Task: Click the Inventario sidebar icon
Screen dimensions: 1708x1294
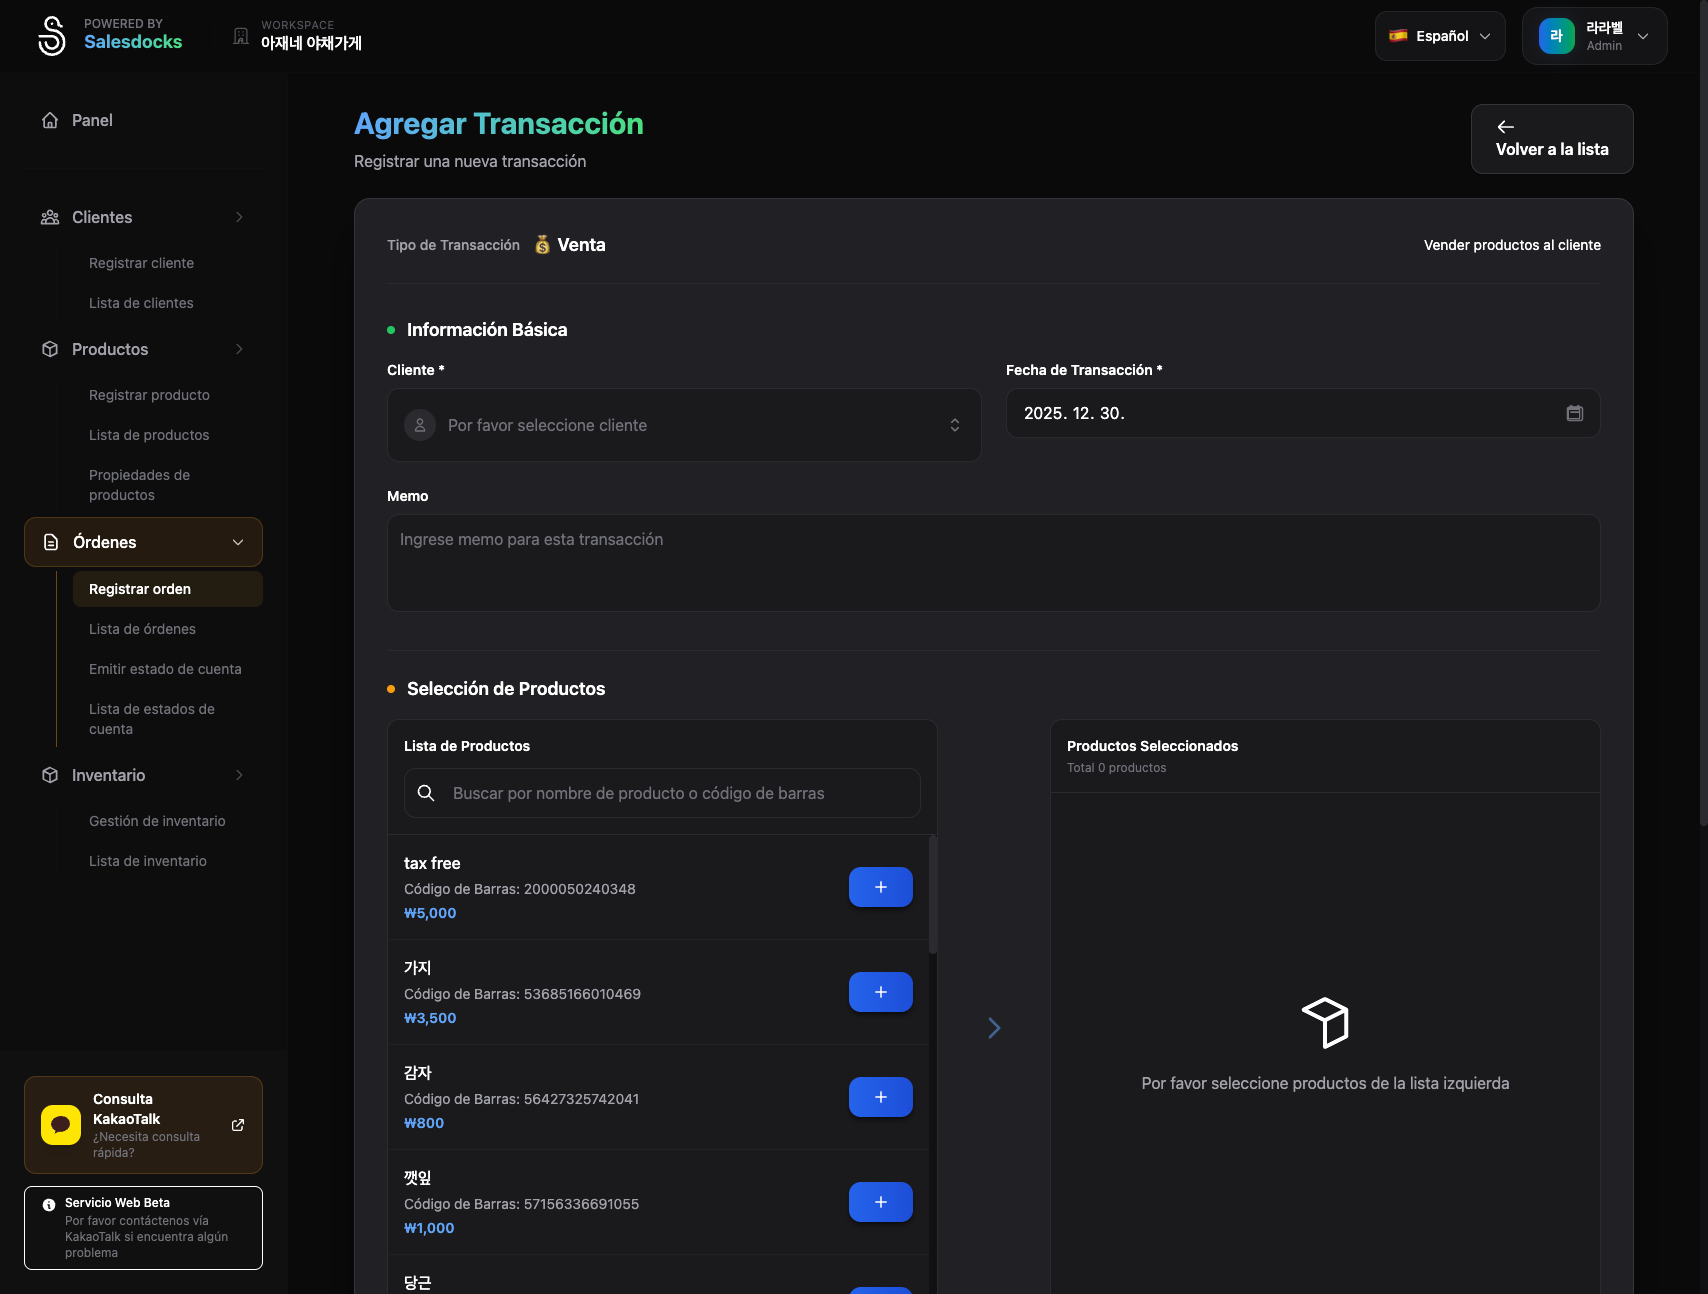Action: pos(50,775)
